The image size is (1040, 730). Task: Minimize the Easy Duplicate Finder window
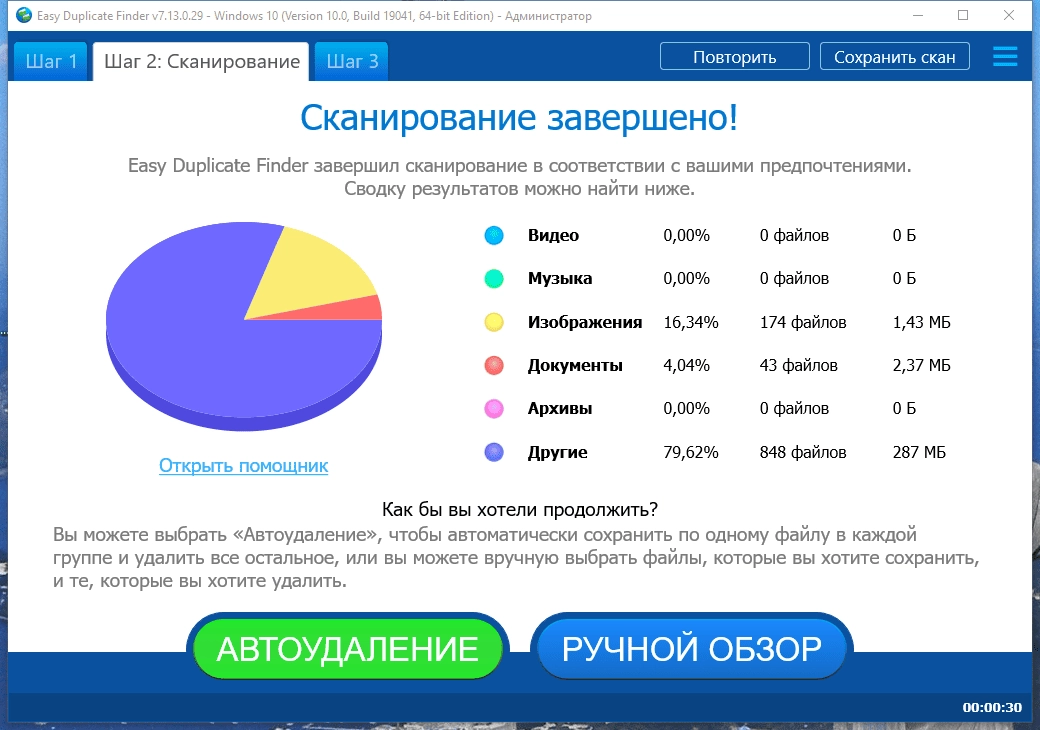[x=918, y=15]
